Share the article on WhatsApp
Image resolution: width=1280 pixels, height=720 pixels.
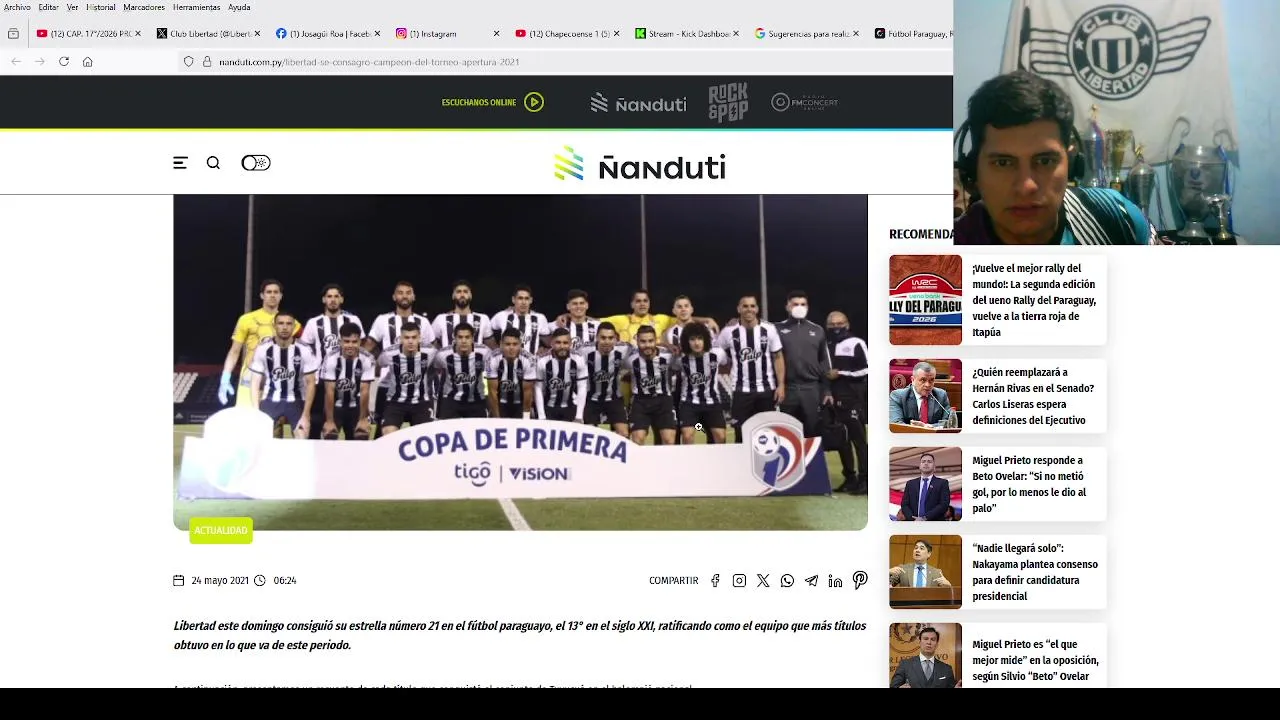787,580
